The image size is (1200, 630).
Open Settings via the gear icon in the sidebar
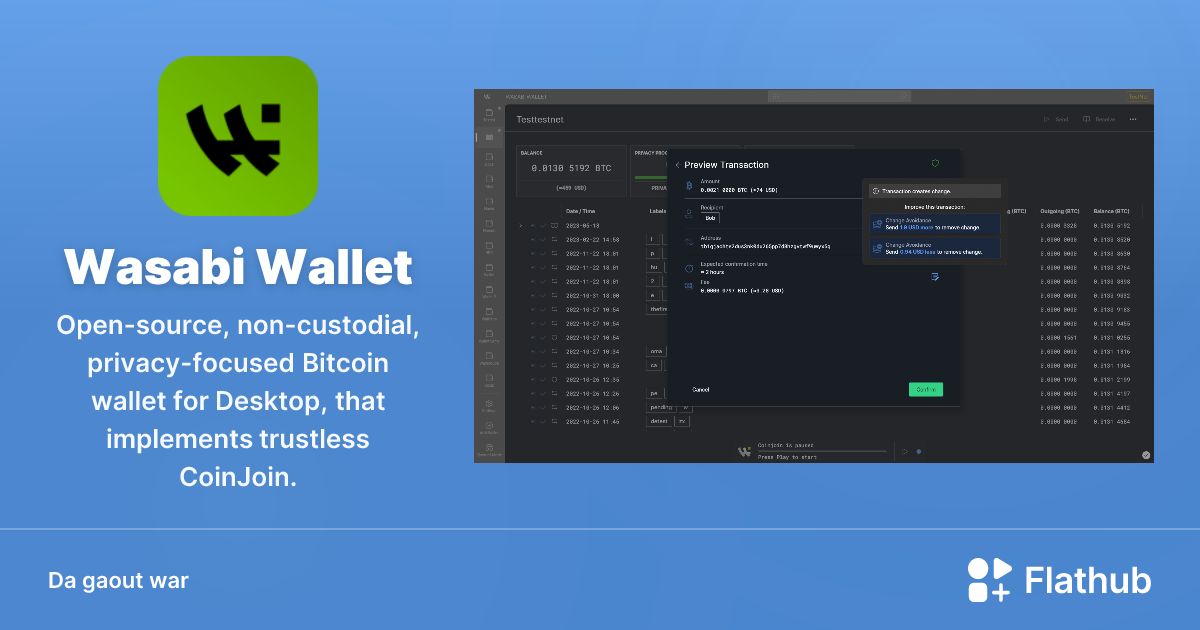(489, 404)
